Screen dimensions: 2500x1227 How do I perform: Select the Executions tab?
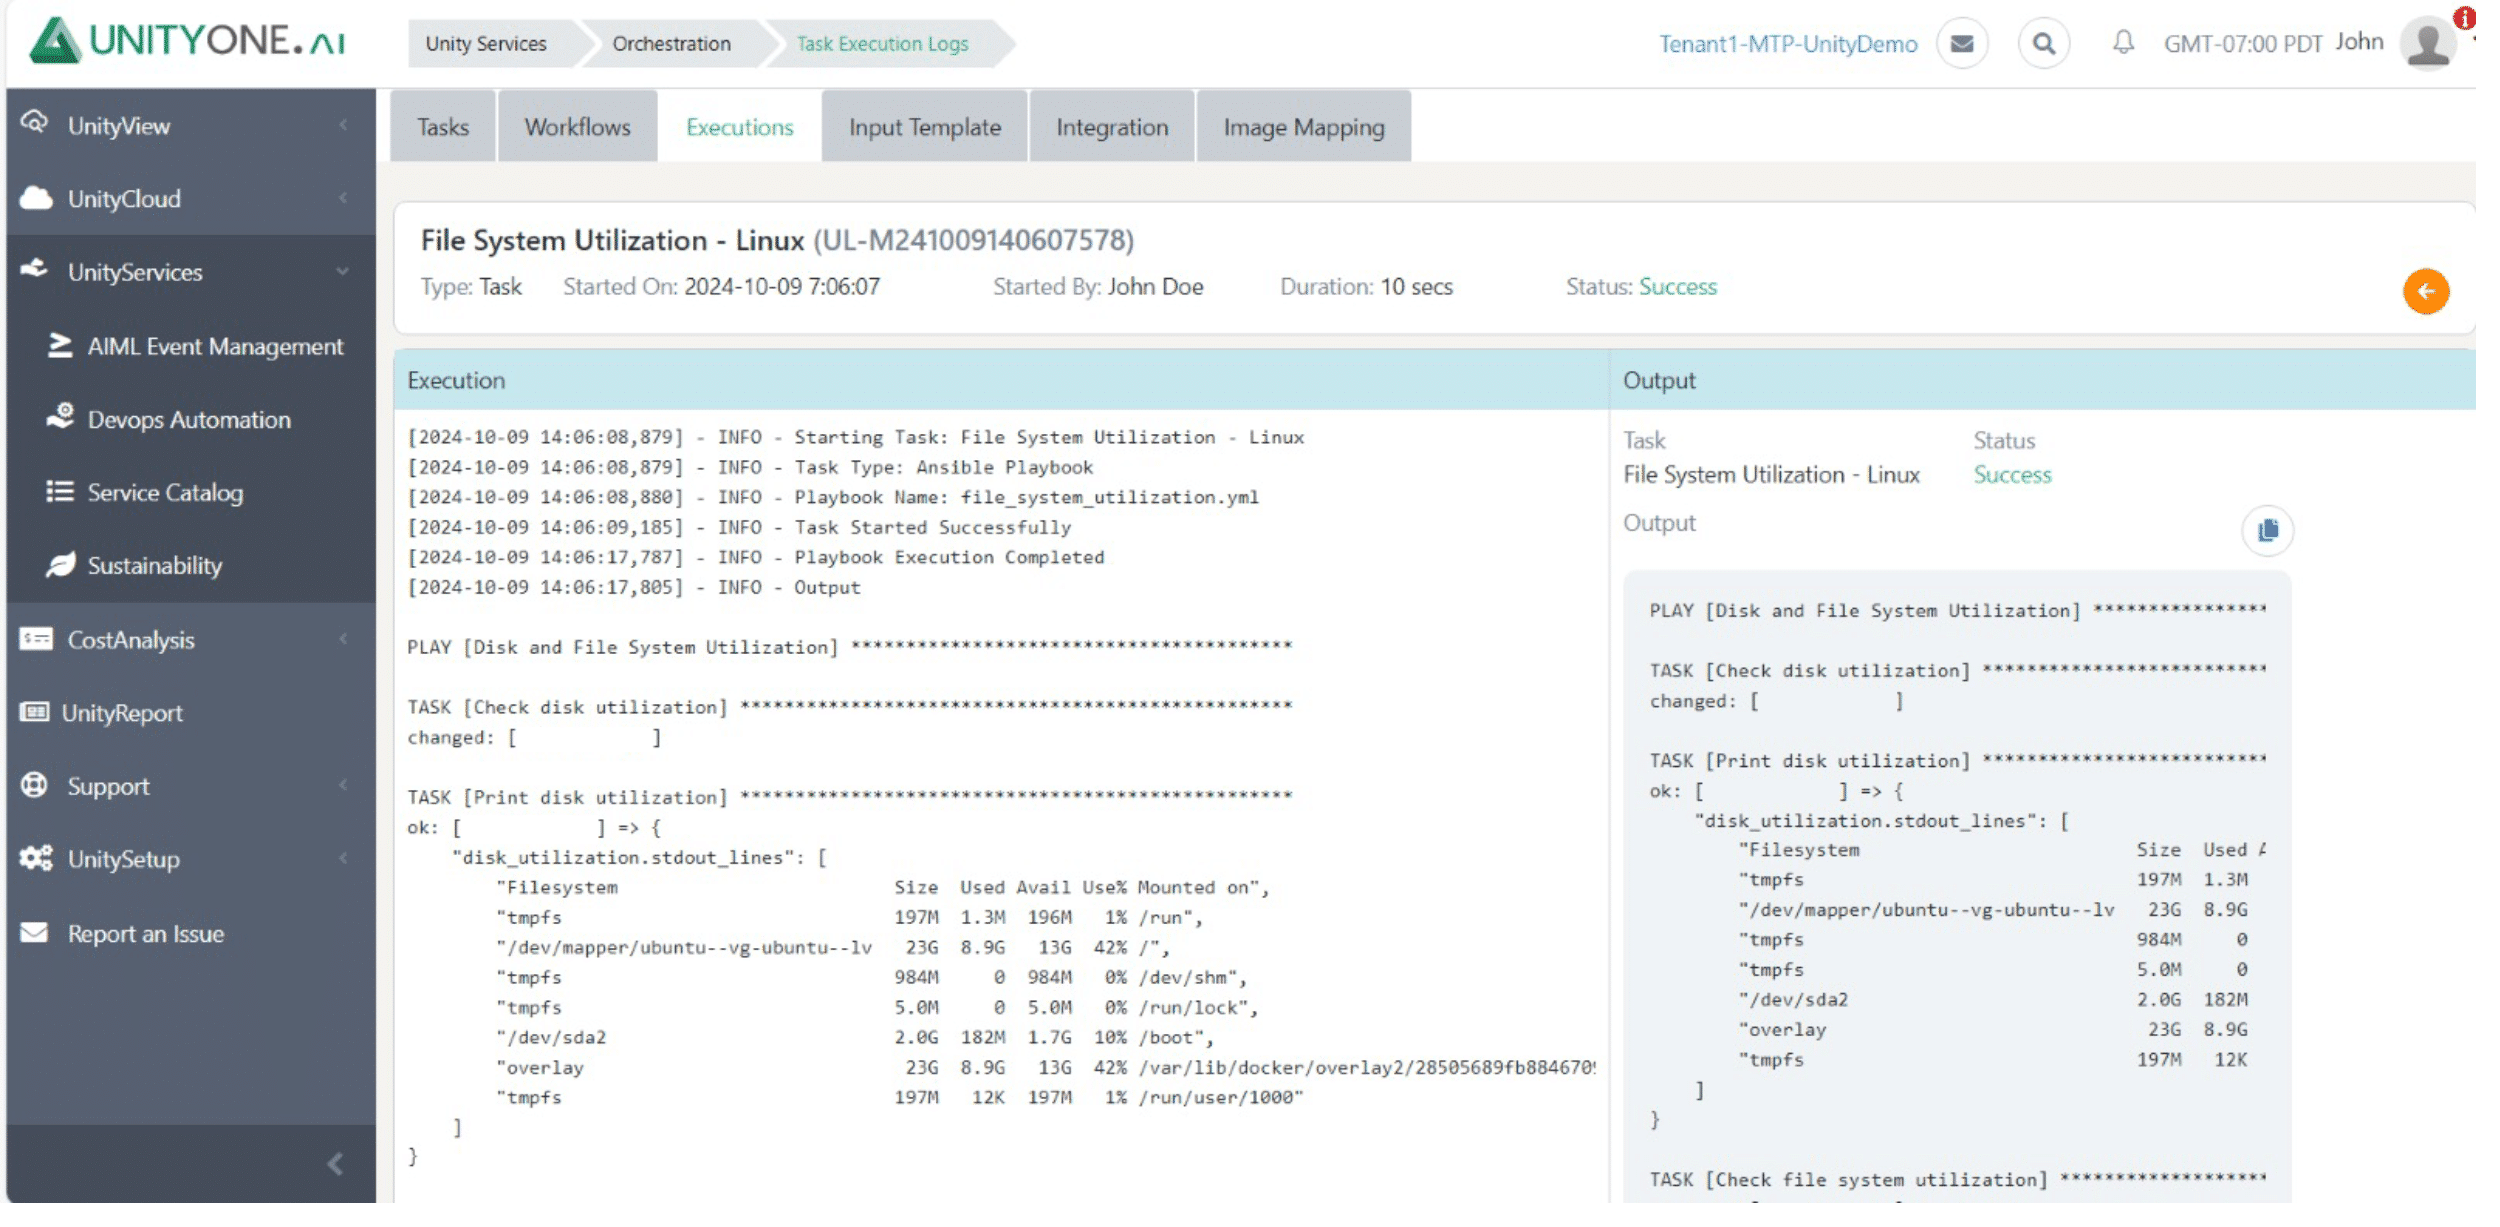[x=740, y=127]
